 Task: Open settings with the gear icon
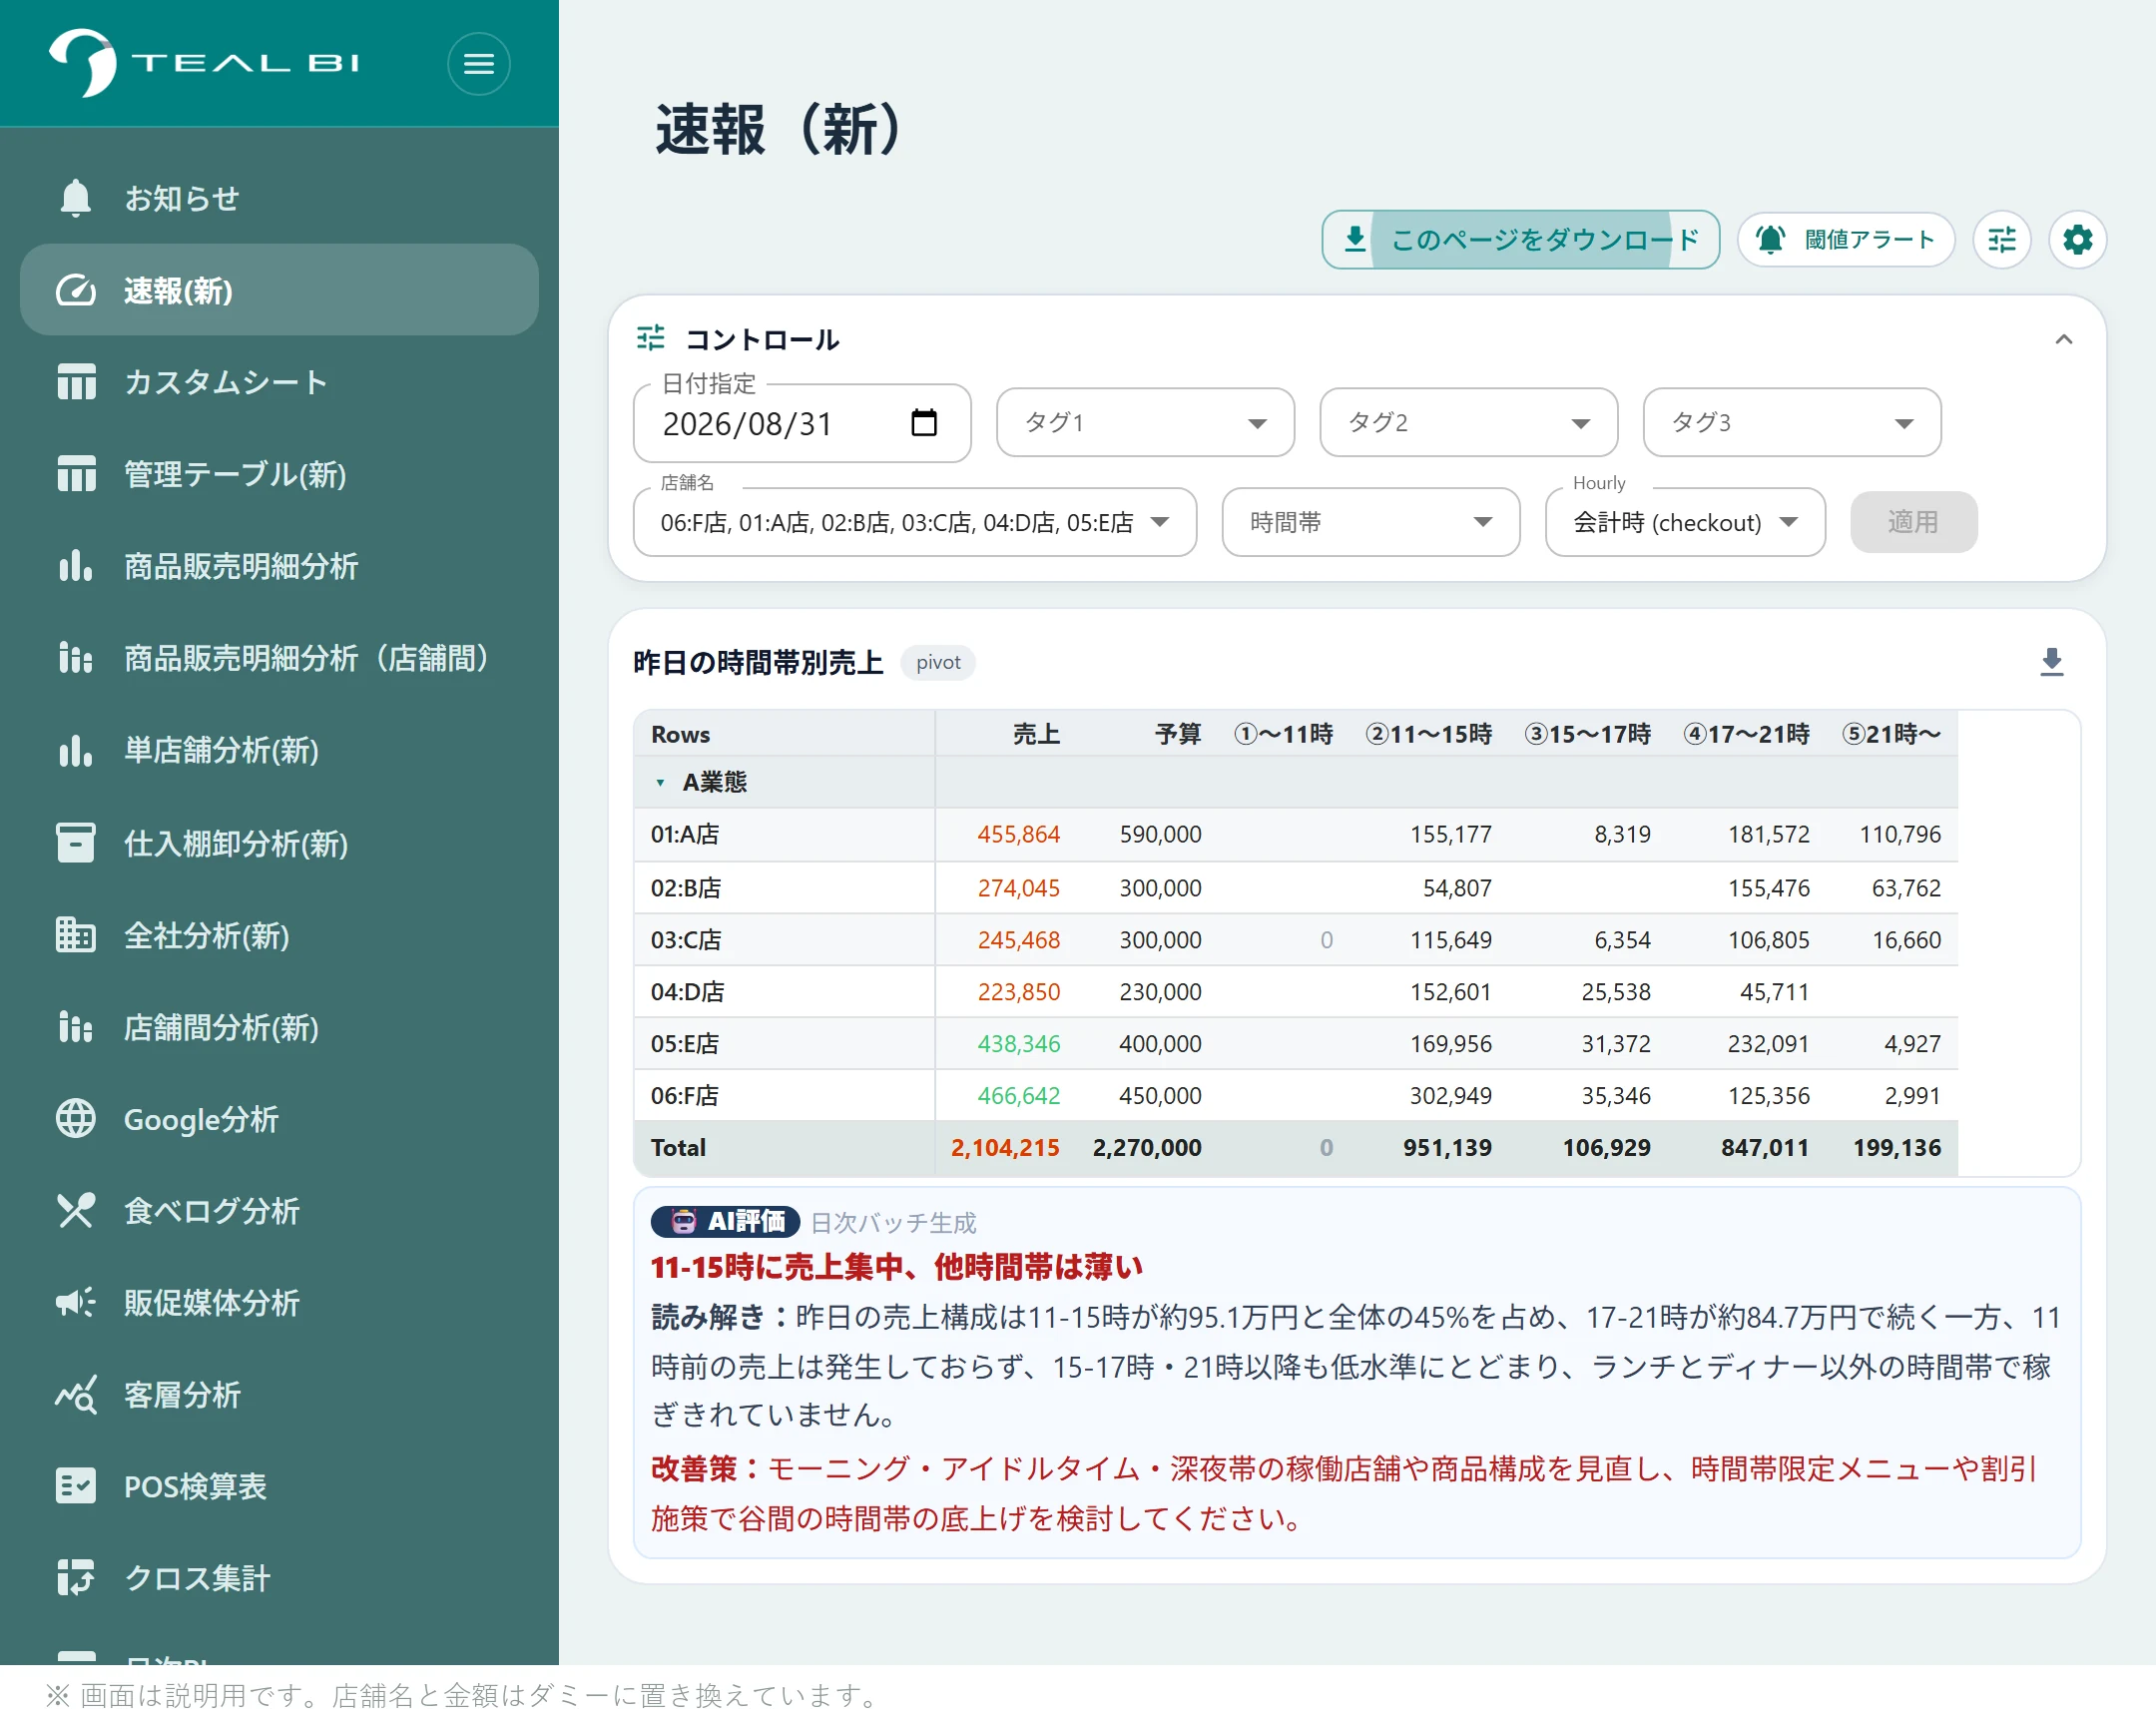2077,240
